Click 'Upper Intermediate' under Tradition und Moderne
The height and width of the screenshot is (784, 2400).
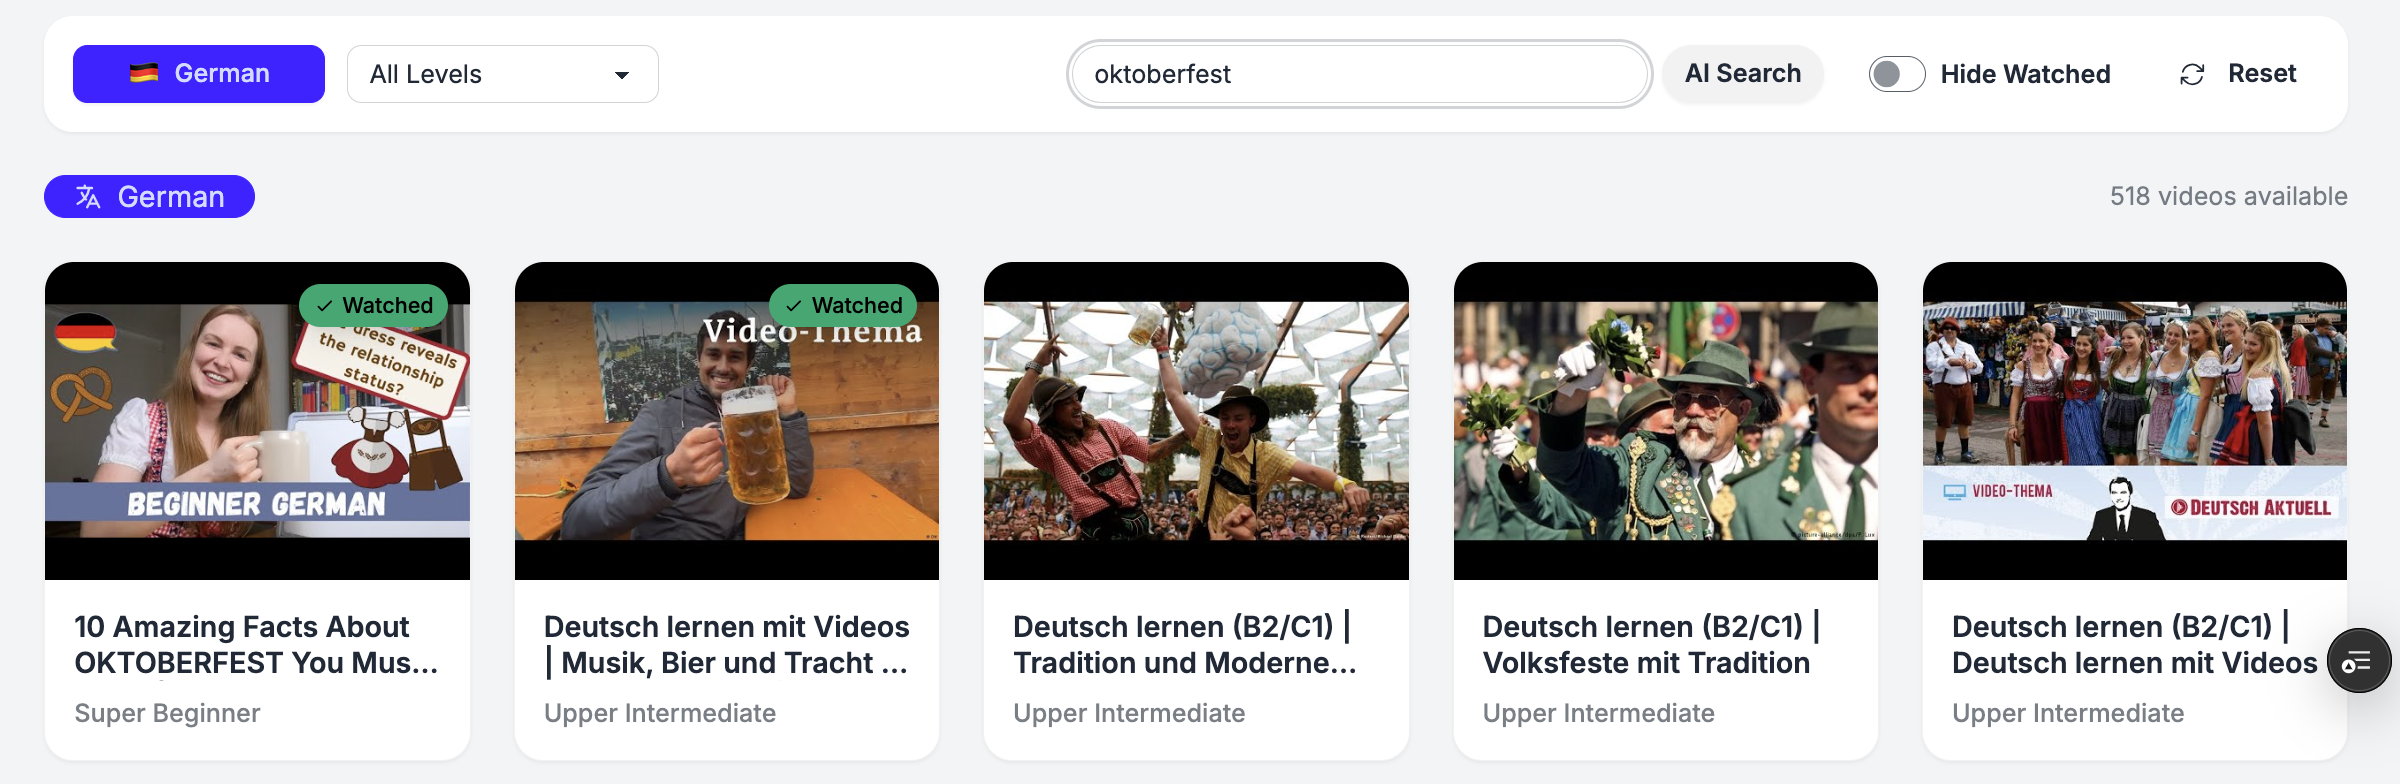(x=1129, y=713)
